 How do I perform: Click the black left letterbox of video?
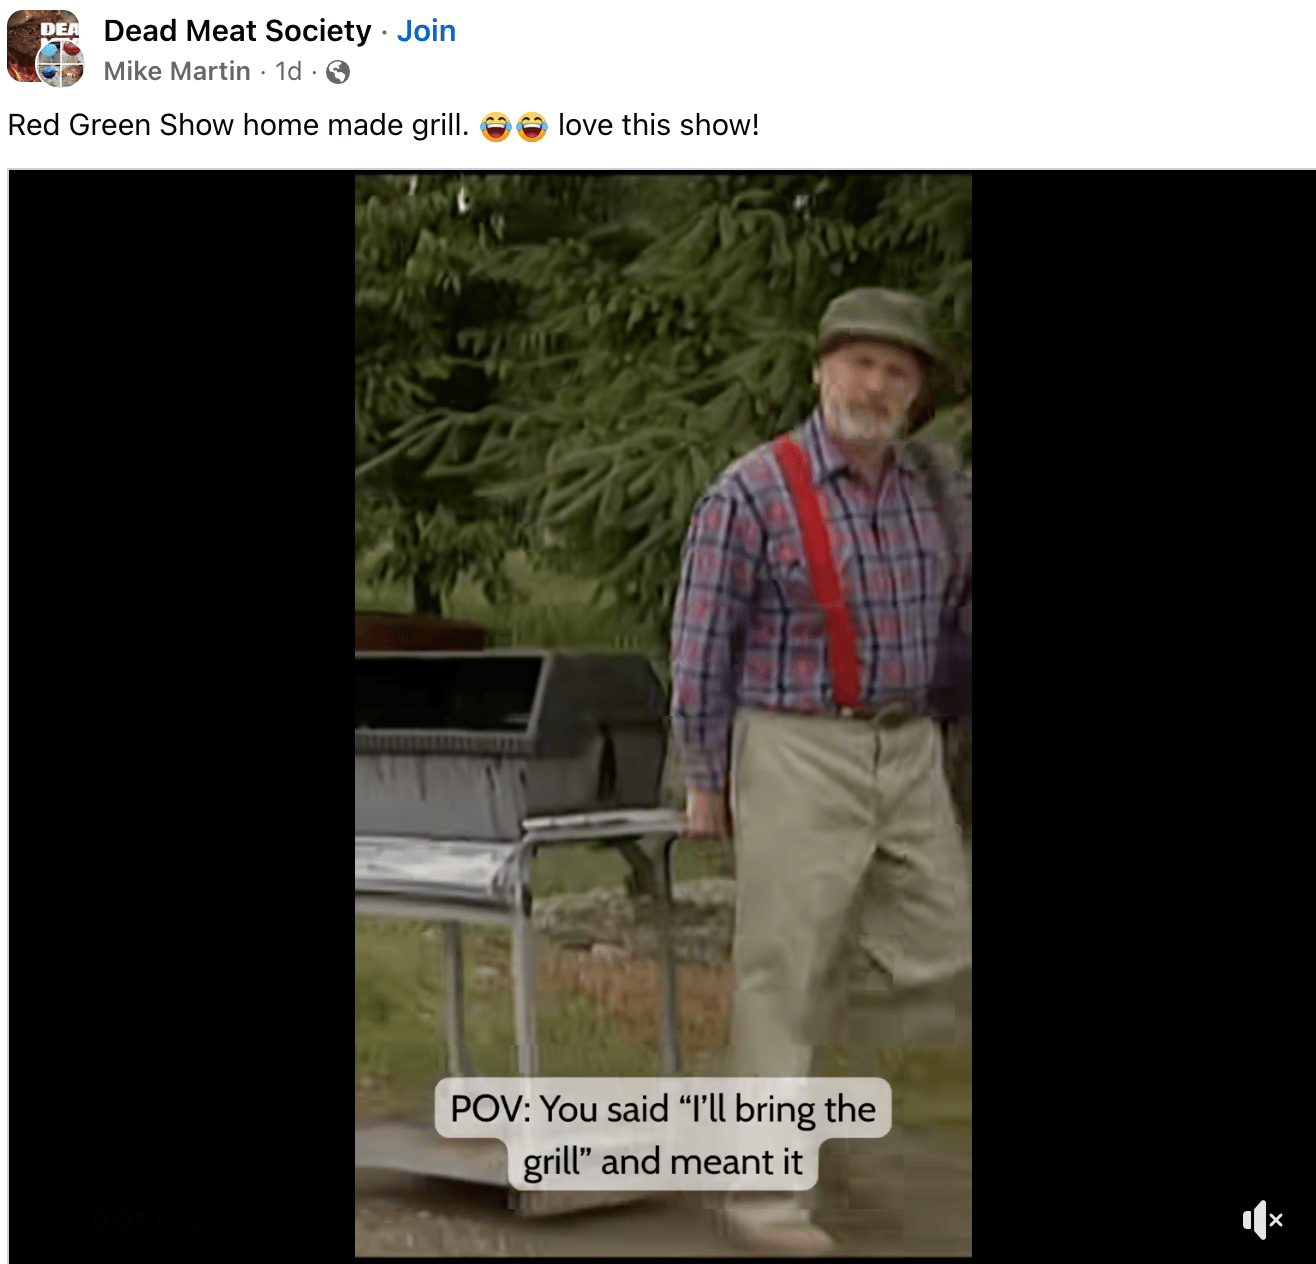(x=182, y=700)
